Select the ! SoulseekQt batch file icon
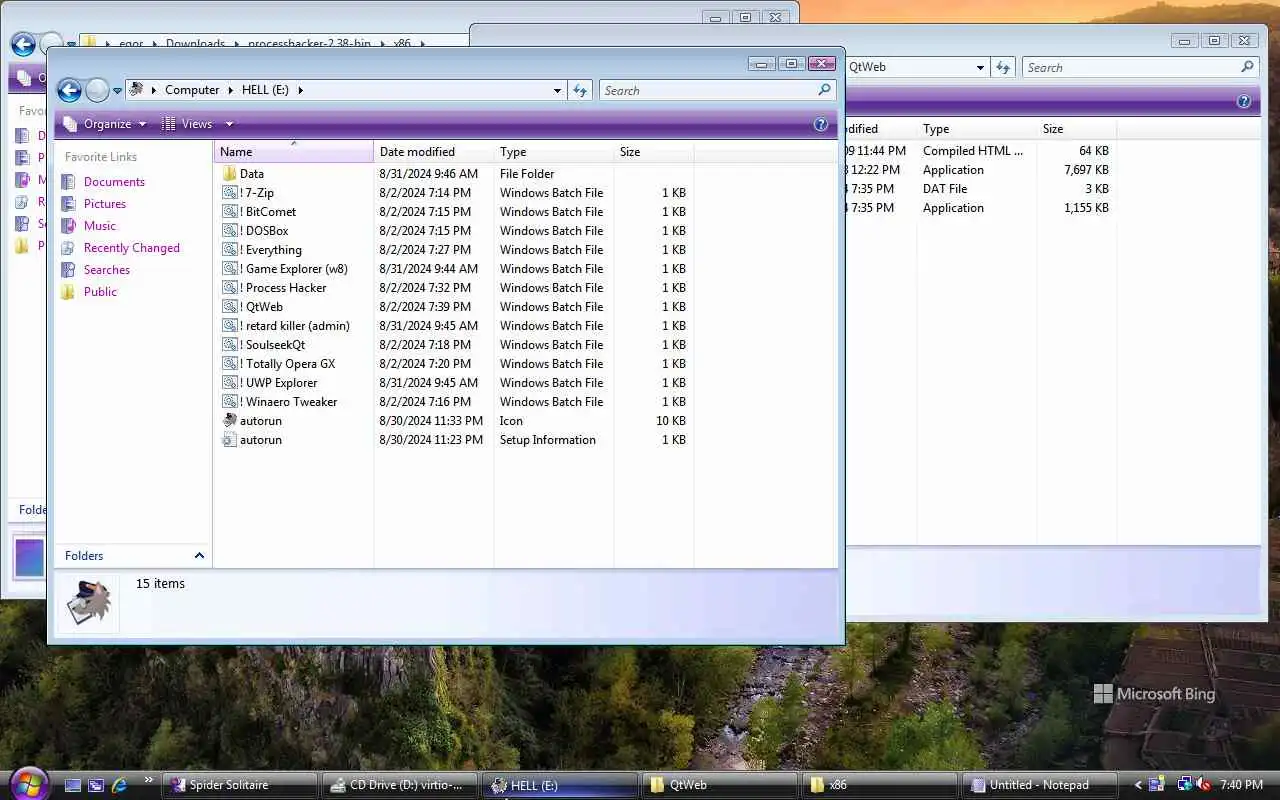The image size is (1280, 800). pyautogui.click(x=230, y=345)
